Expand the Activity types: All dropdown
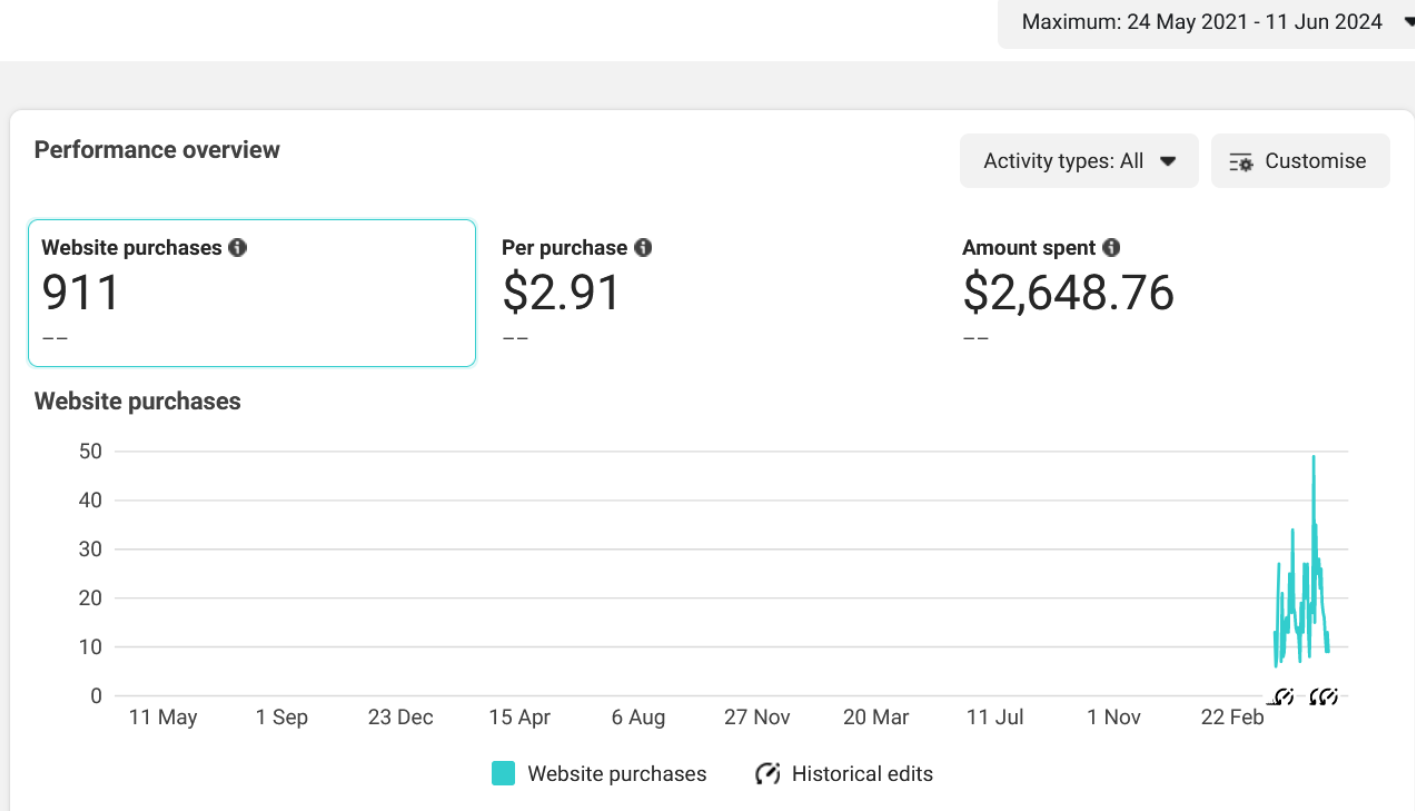The height and width of the screenshot is (811, 1415). coord(1078,161)
